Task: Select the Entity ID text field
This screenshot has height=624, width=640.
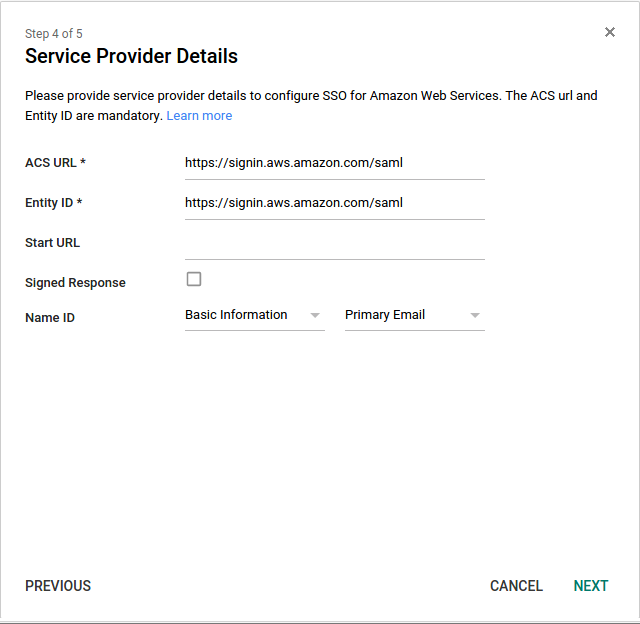Action: point(335,203)
